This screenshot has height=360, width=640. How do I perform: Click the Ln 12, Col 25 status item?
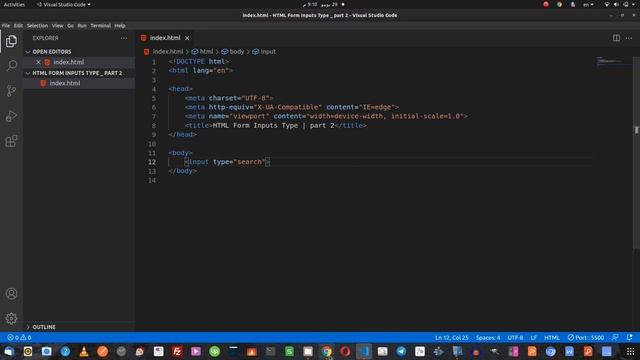(x=451, y=338)
